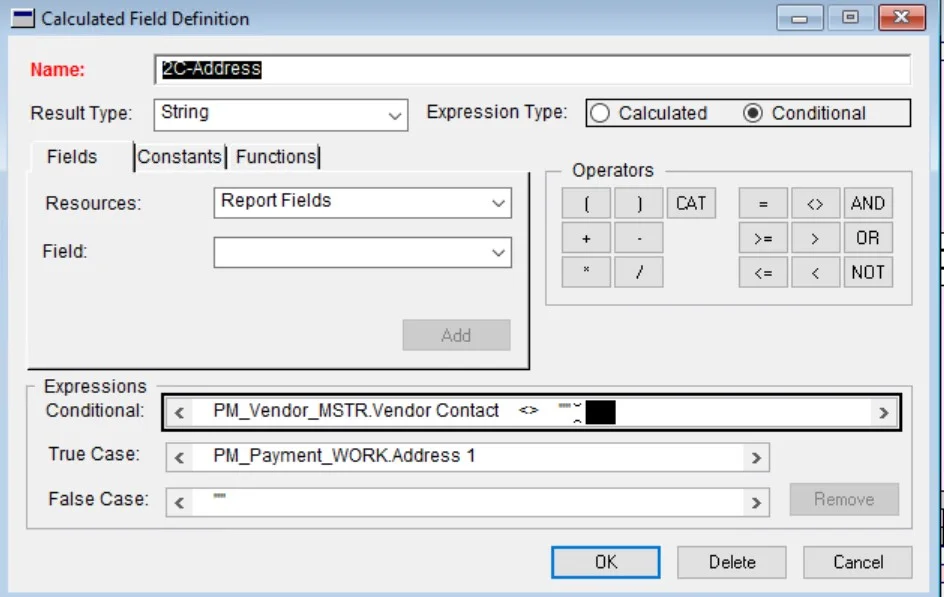
Task: Click the disabled Add button
Action: coord(456,335)
